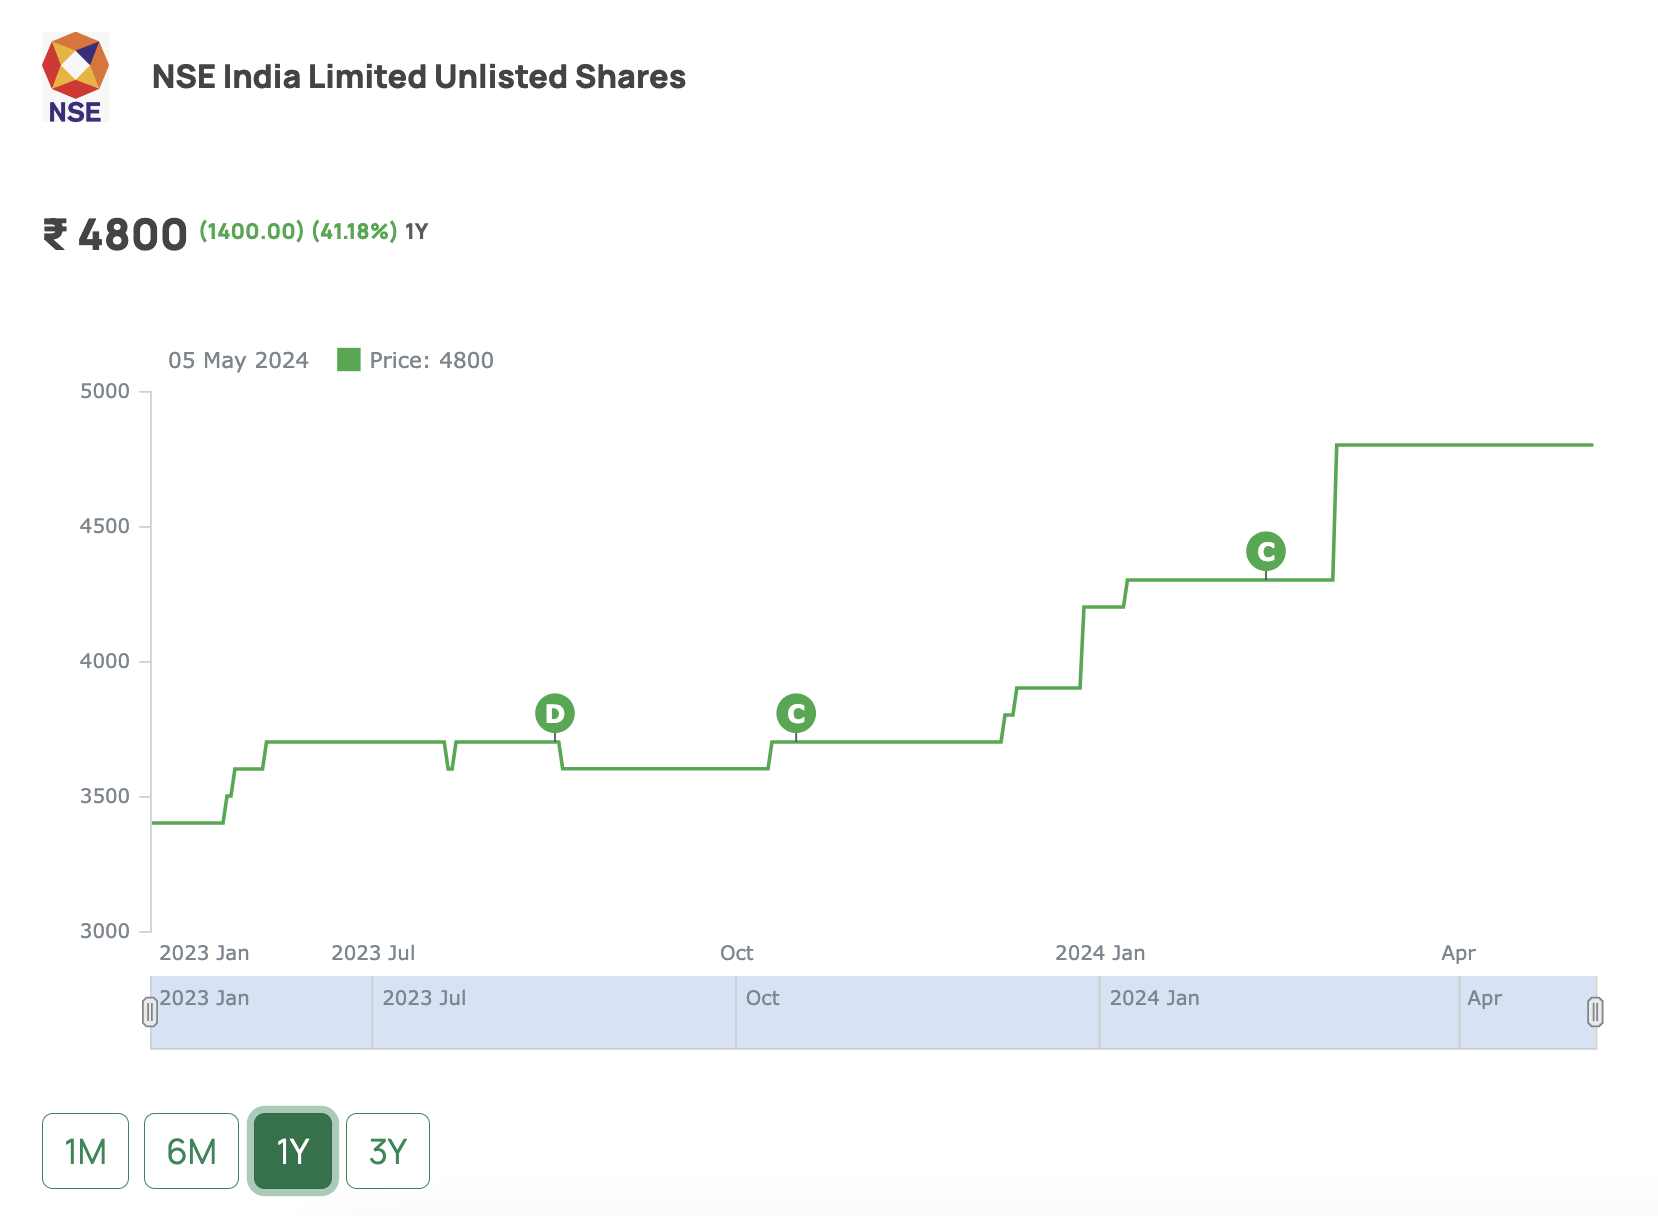Click the 05 May 2024 date label

[x=237, y=360]
